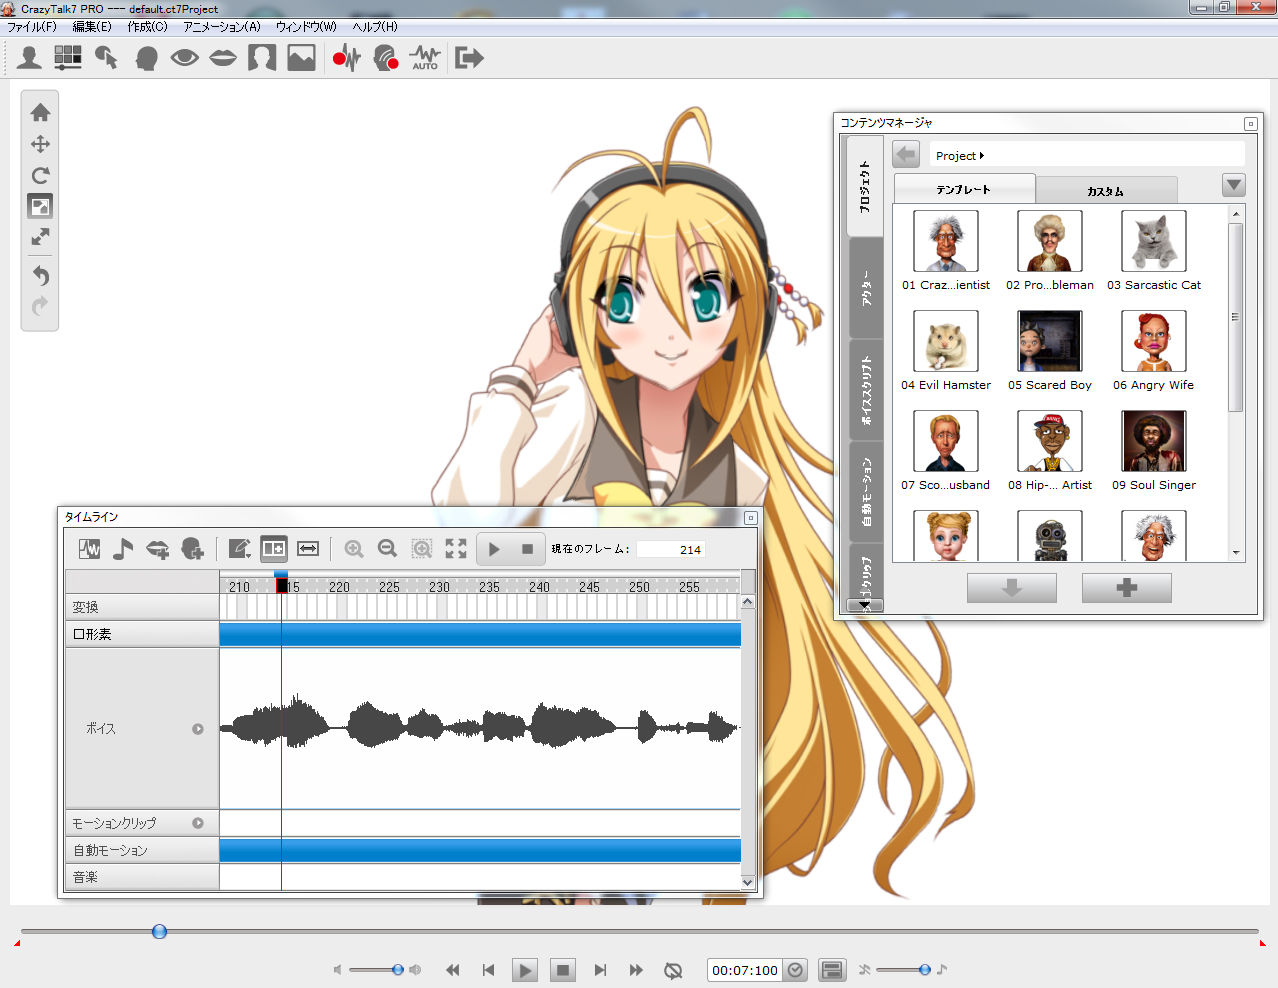Expand the モーションクリップ track arrow
This screenshot has width=1278, height=988.
click(198, 823)
